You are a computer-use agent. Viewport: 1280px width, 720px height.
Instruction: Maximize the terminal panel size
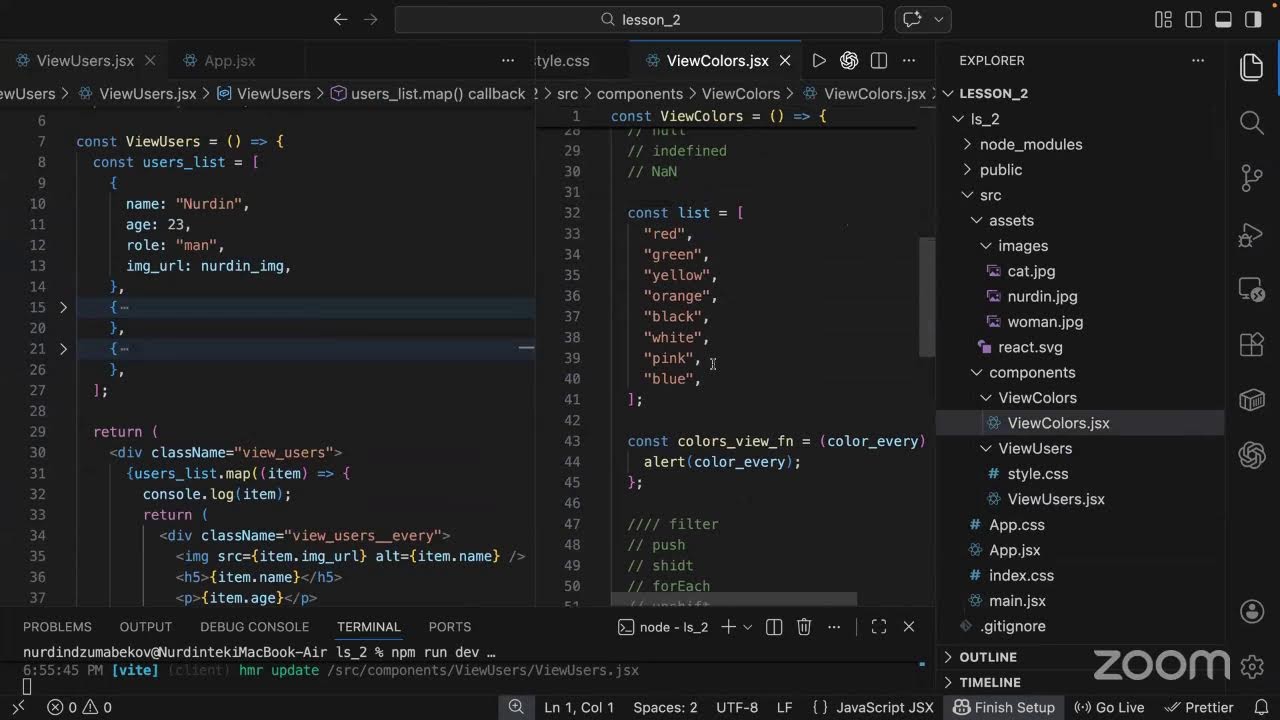[x=879, y=627]
